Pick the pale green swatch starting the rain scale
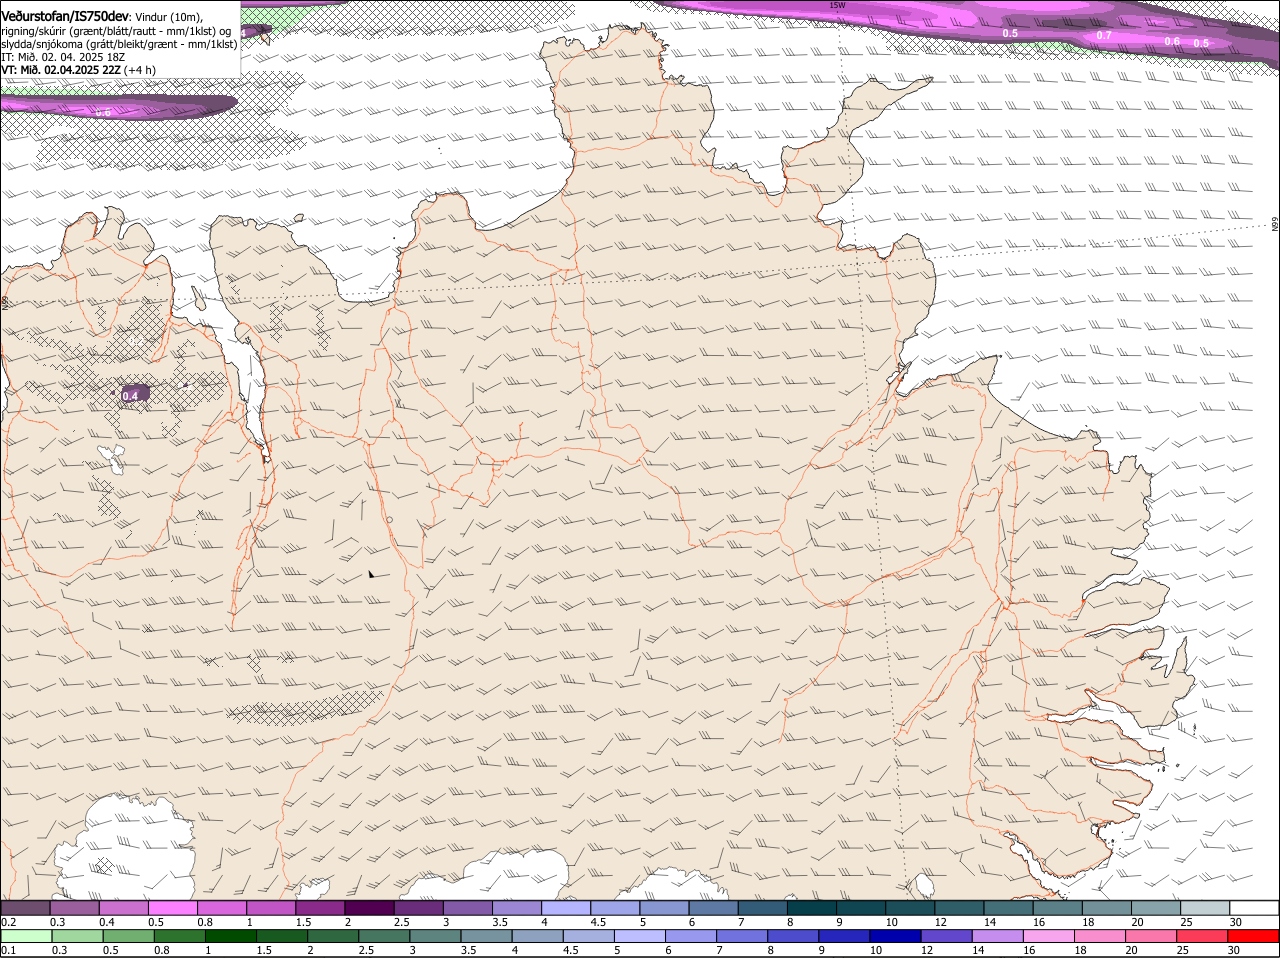 pos(26,936)
